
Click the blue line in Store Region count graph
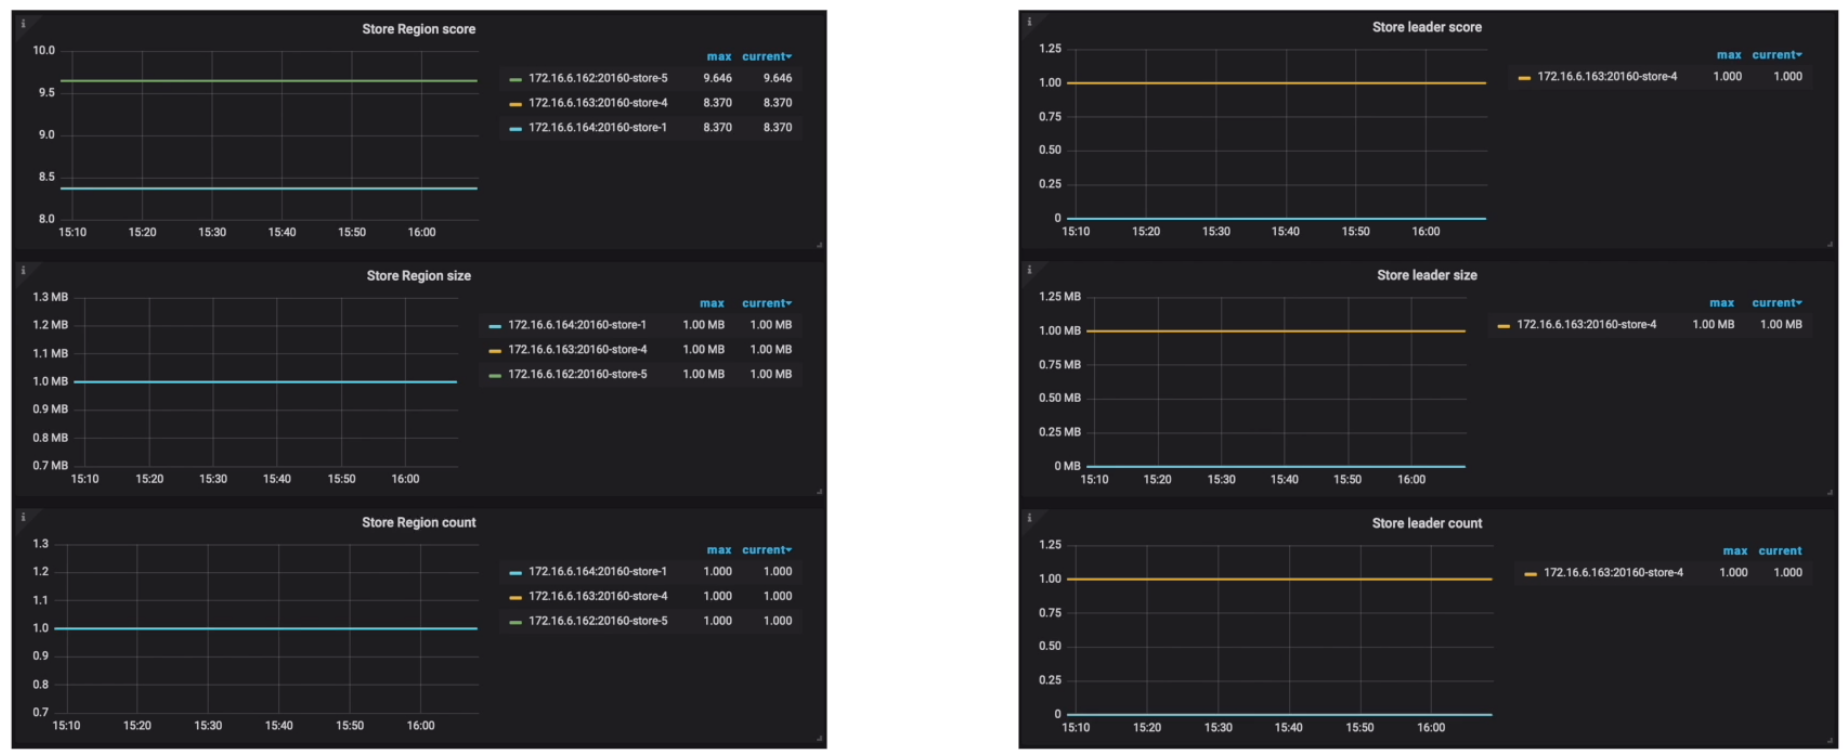(266, 628)
